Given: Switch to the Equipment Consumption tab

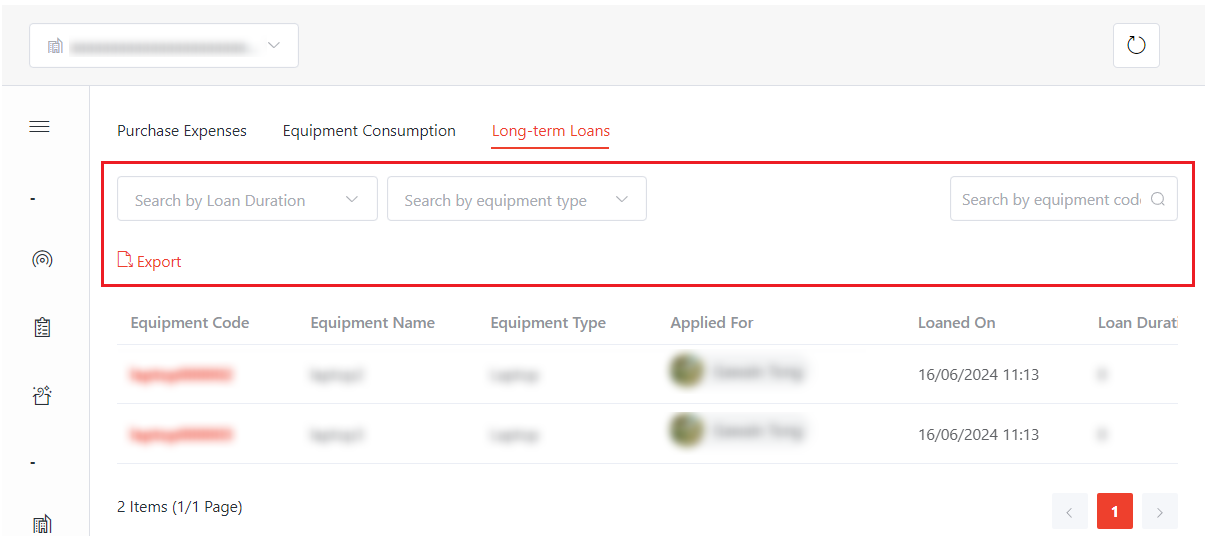Looking at the screenshot, I should 369,131.
